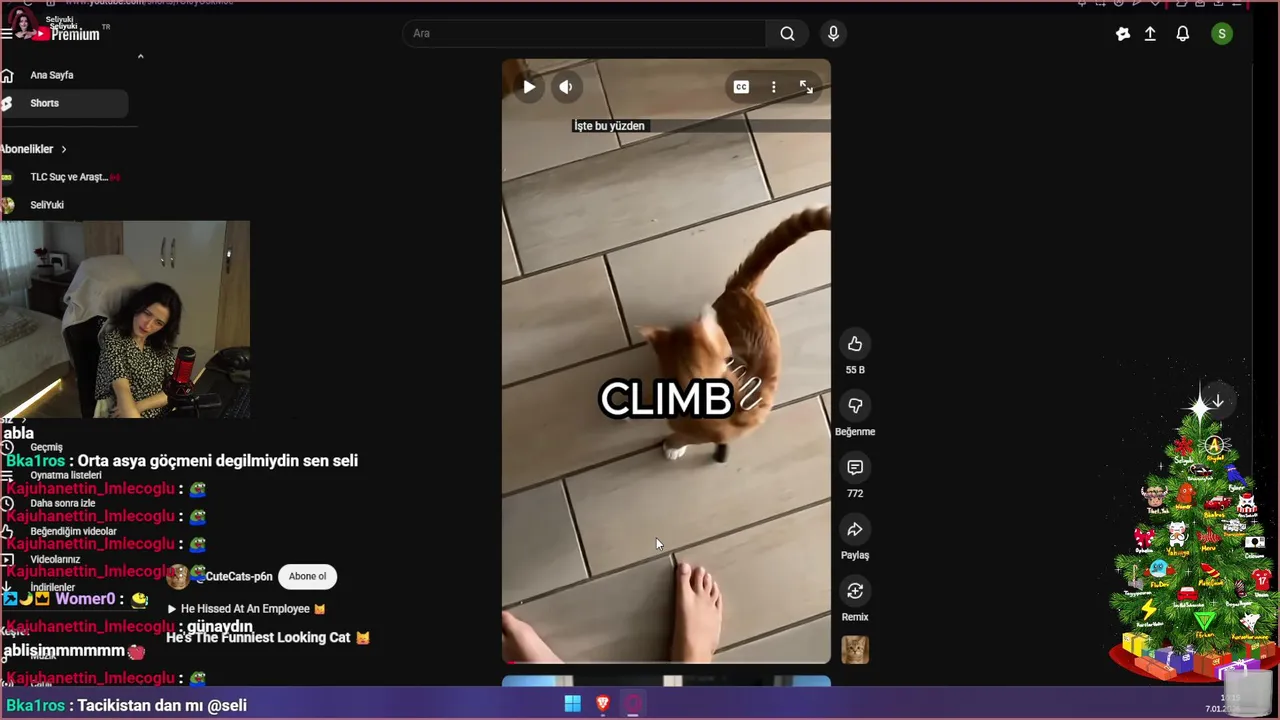Click the İşte bu yüzden caption text
The height and width of the screenshot is (720, 1280).
(x=609, y=126)
